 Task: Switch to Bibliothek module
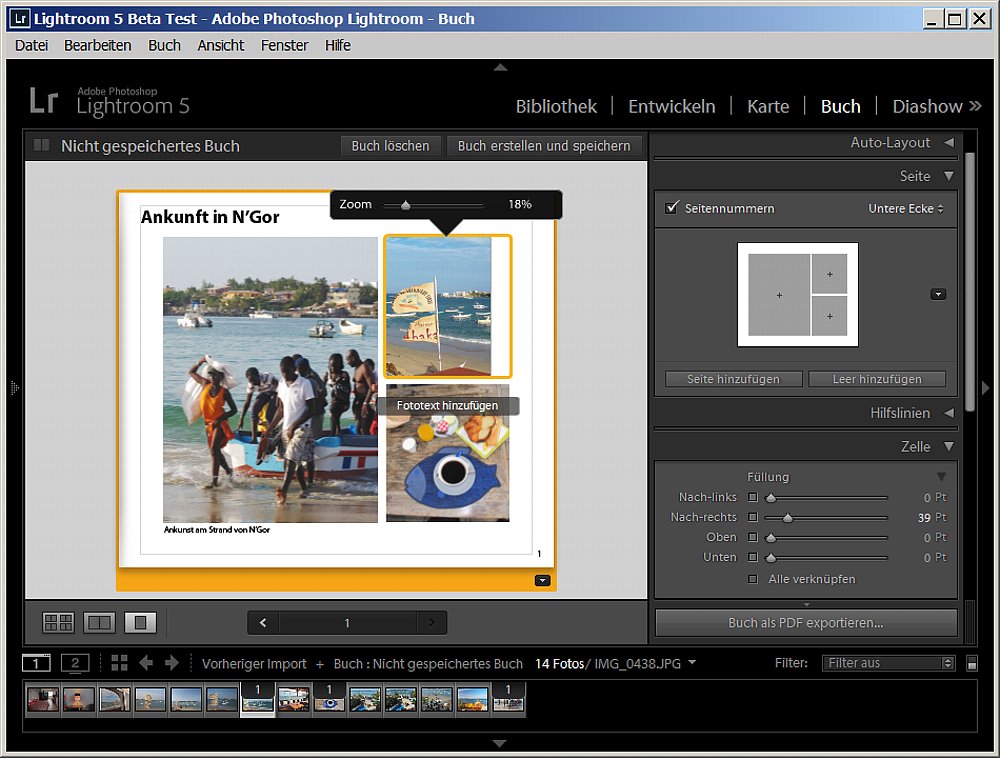point(556,106)
